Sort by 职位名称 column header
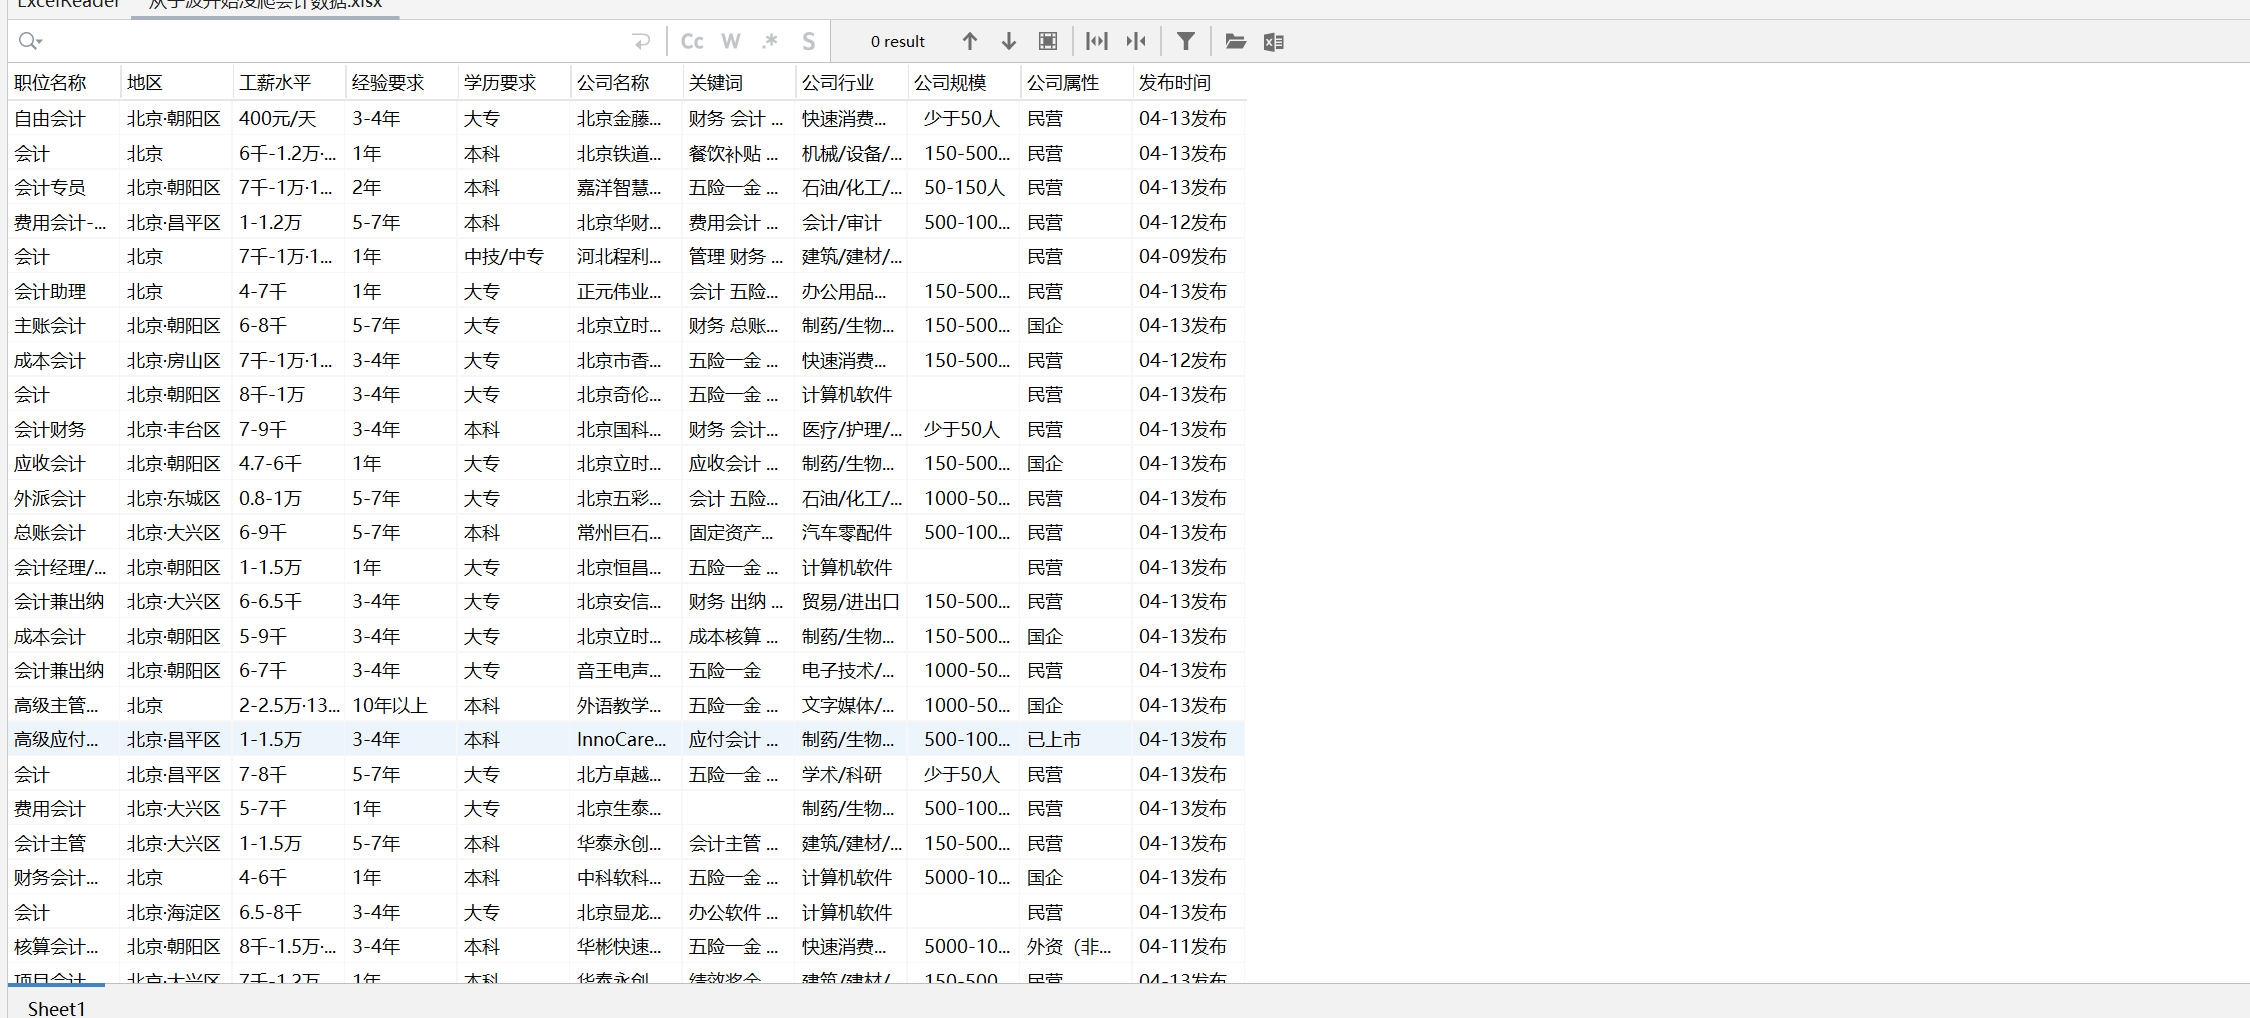The height and width of the screenshot is (1018, 2250). 64,82
